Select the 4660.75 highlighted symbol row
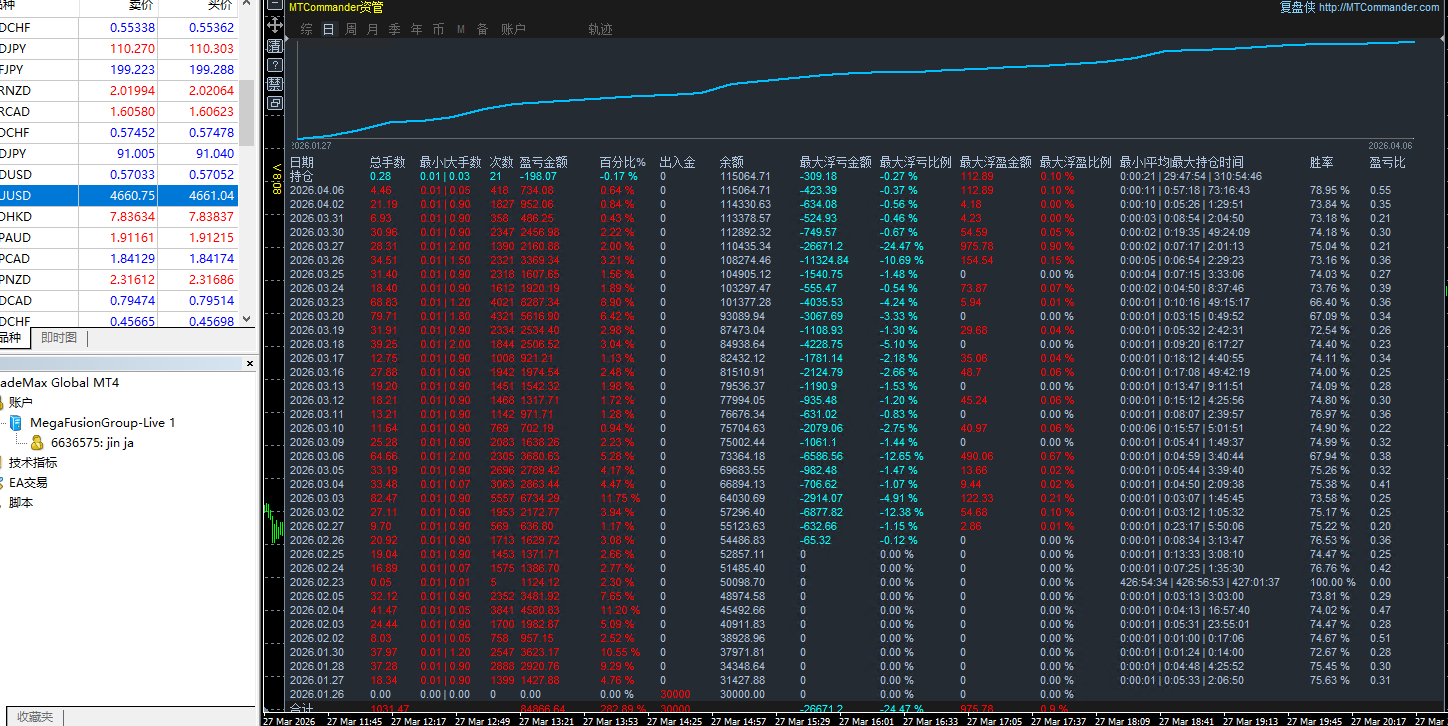The width and height of the screenshot is (1448, 726). (x=120, y=196)
